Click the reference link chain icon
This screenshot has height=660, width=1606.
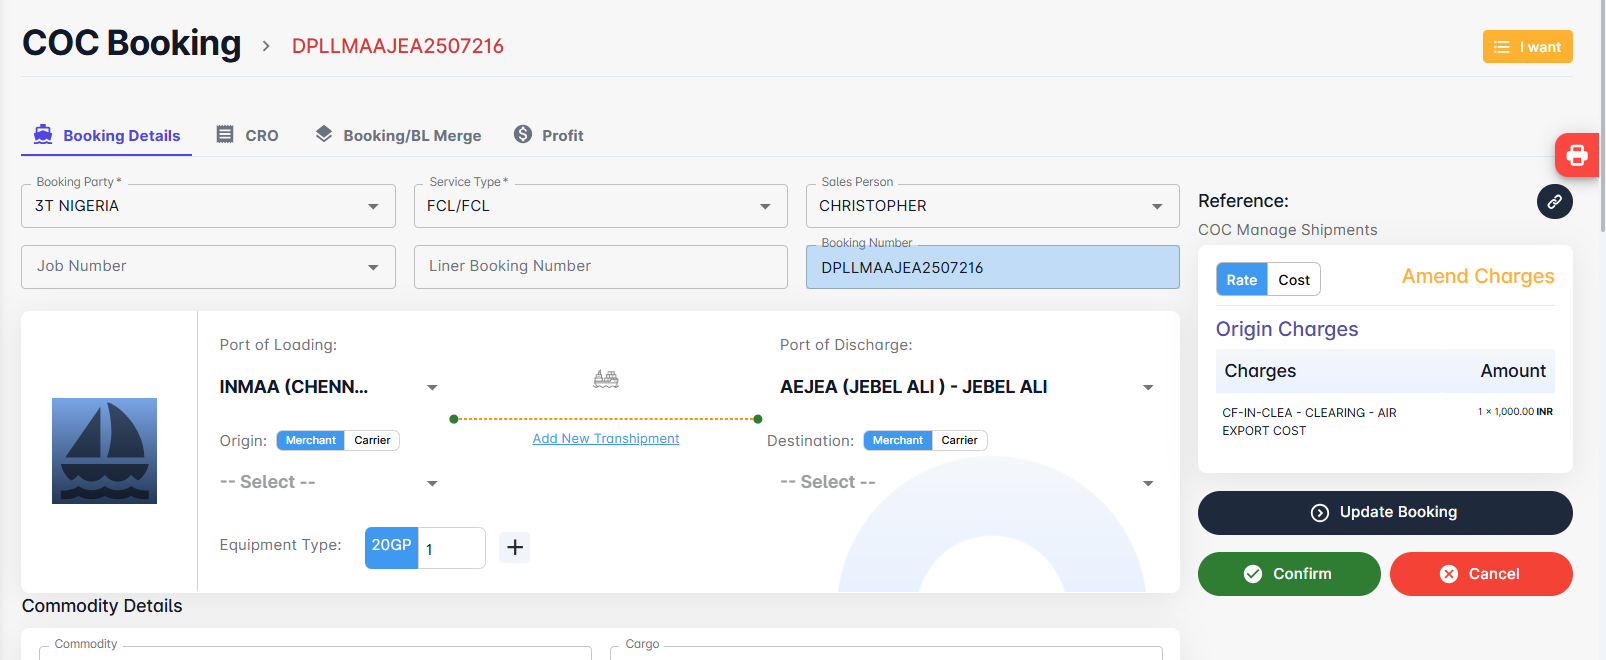point(1554,202)
